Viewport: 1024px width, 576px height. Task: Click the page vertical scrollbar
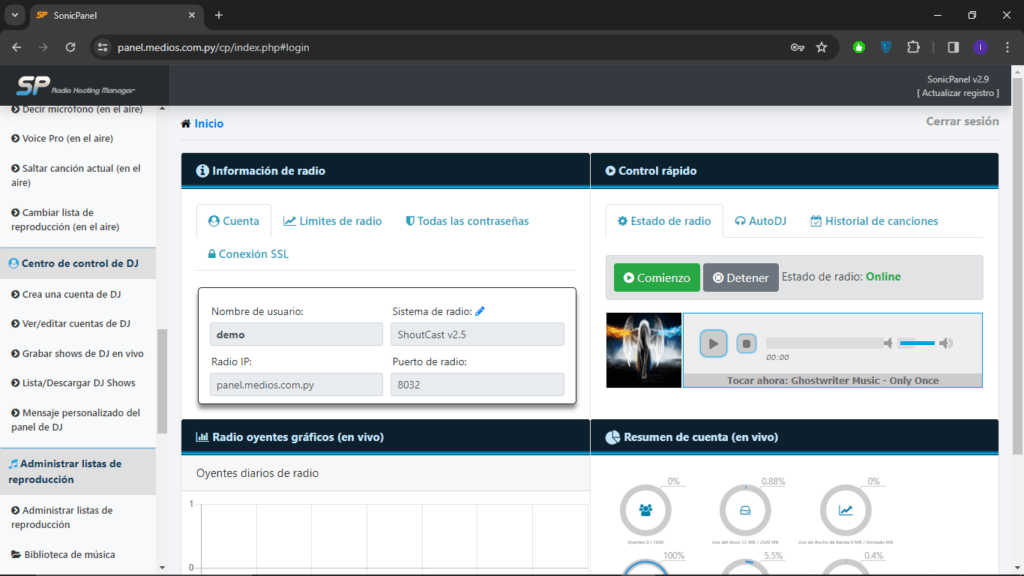(1017, 267)
